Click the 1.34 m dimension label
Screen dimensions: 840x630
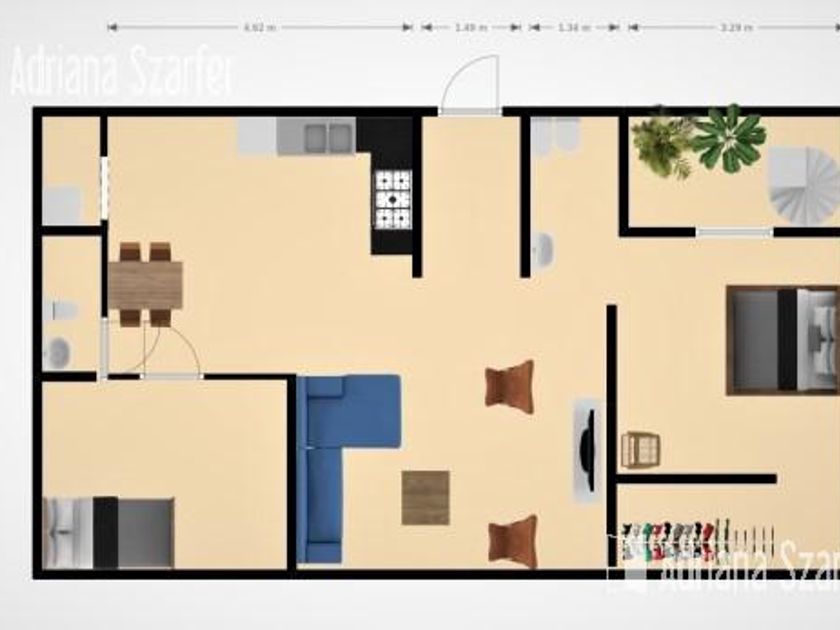[x=574, y=28]
